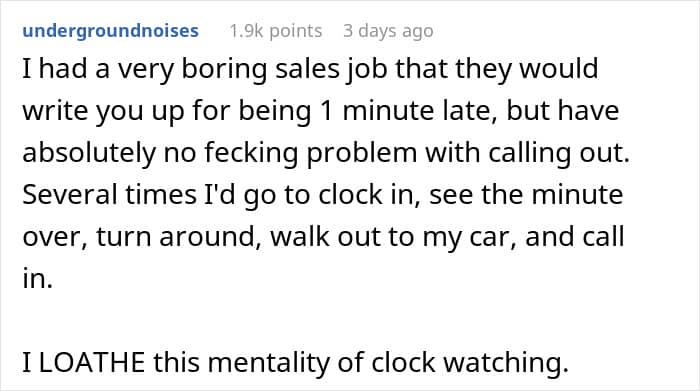This screenshot has height=391, width=700.
Task: Click the 1.9k points score
Action: click(x=275, y=31)
